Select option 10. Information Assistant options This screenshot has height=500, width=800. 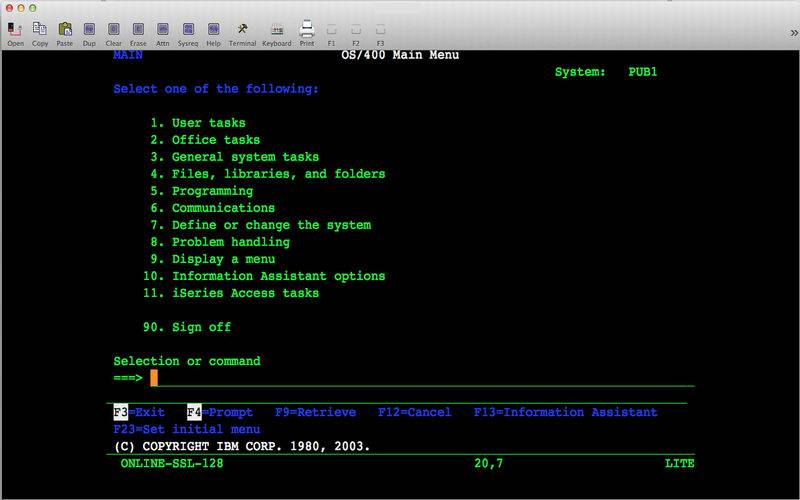(264, 276)
